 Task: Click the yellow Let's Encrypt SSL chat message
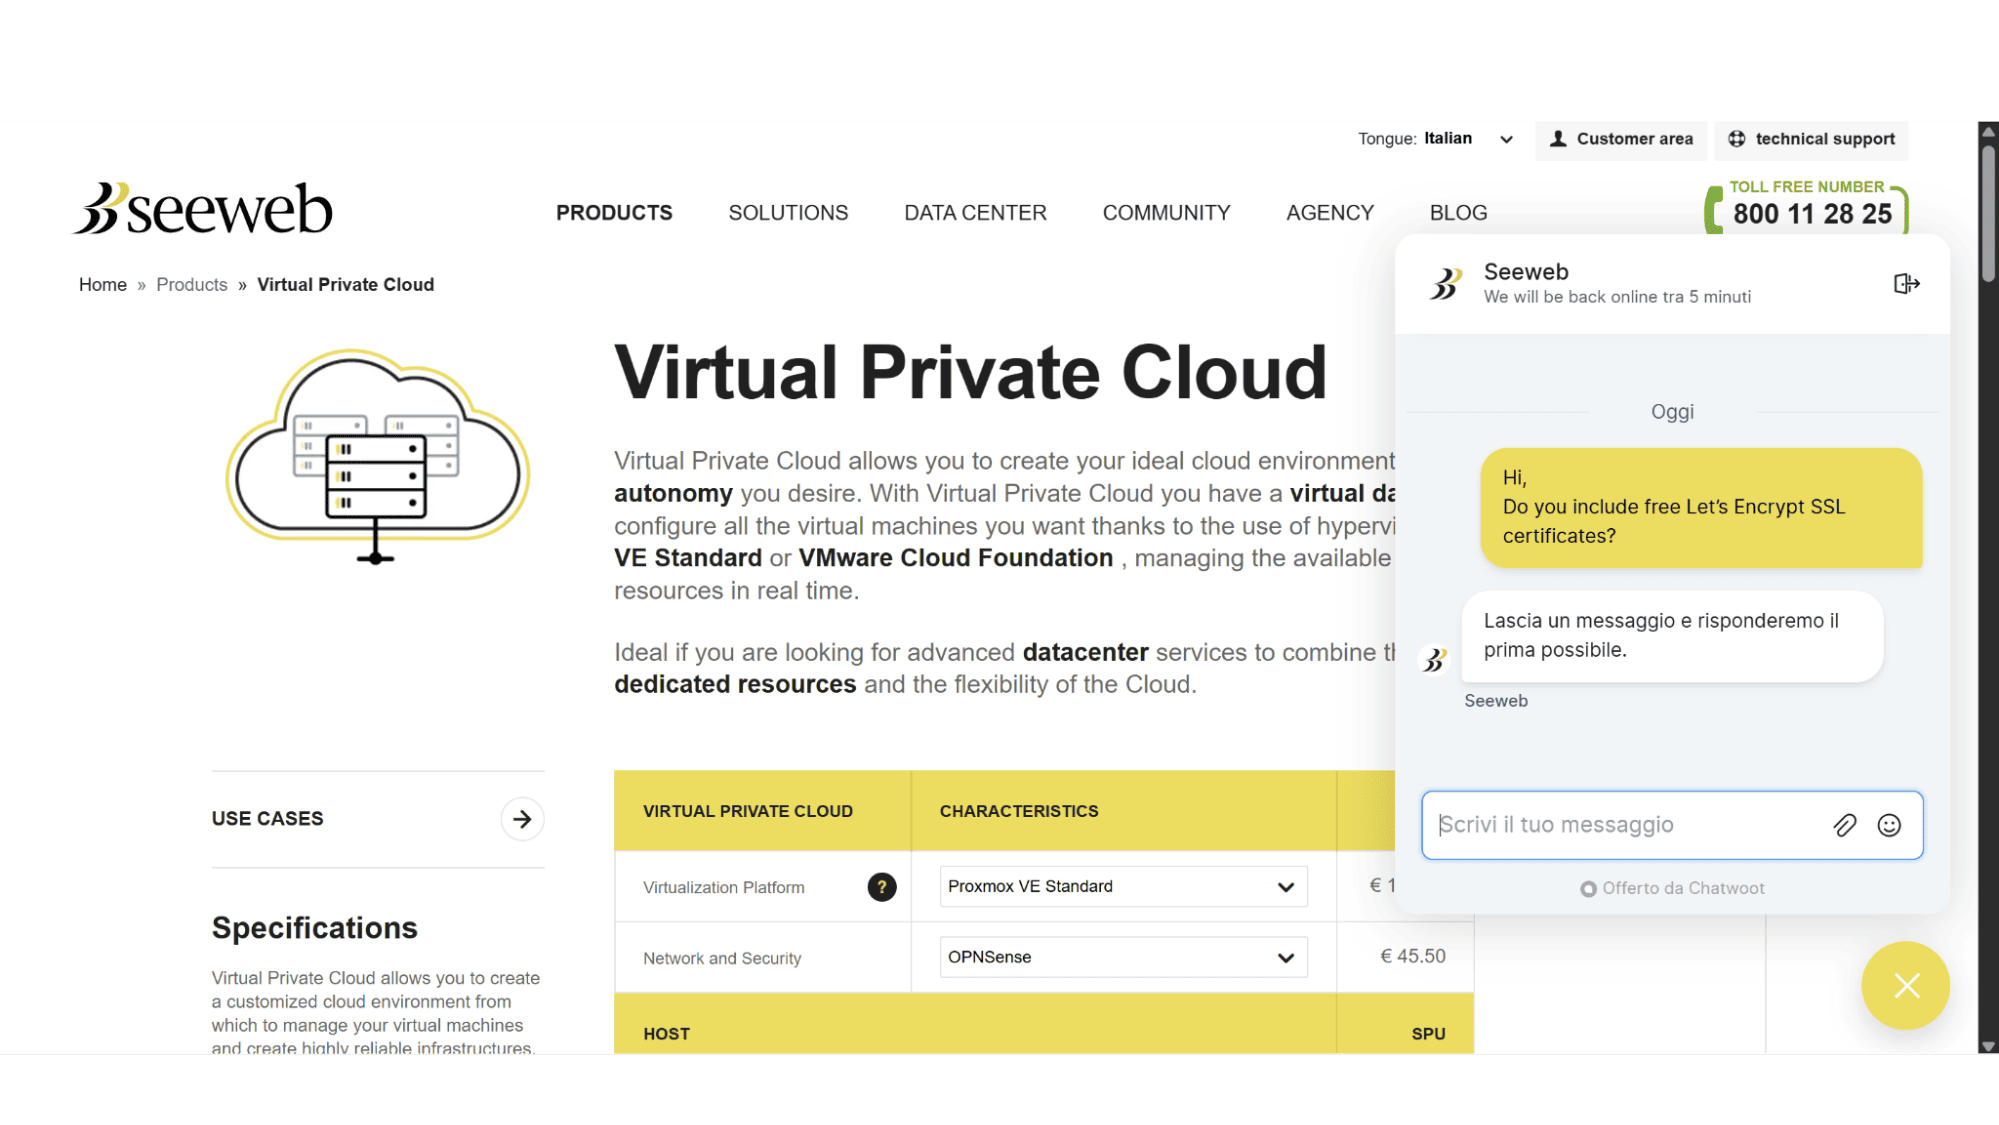tap(1701, 508)
